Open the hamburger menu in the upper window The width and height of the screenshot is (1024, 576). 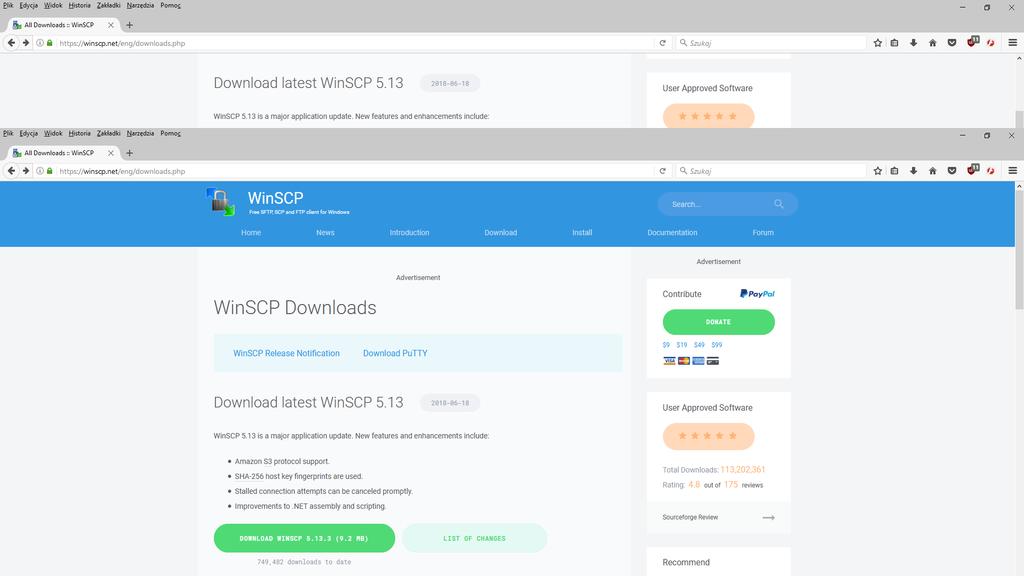1013,43
